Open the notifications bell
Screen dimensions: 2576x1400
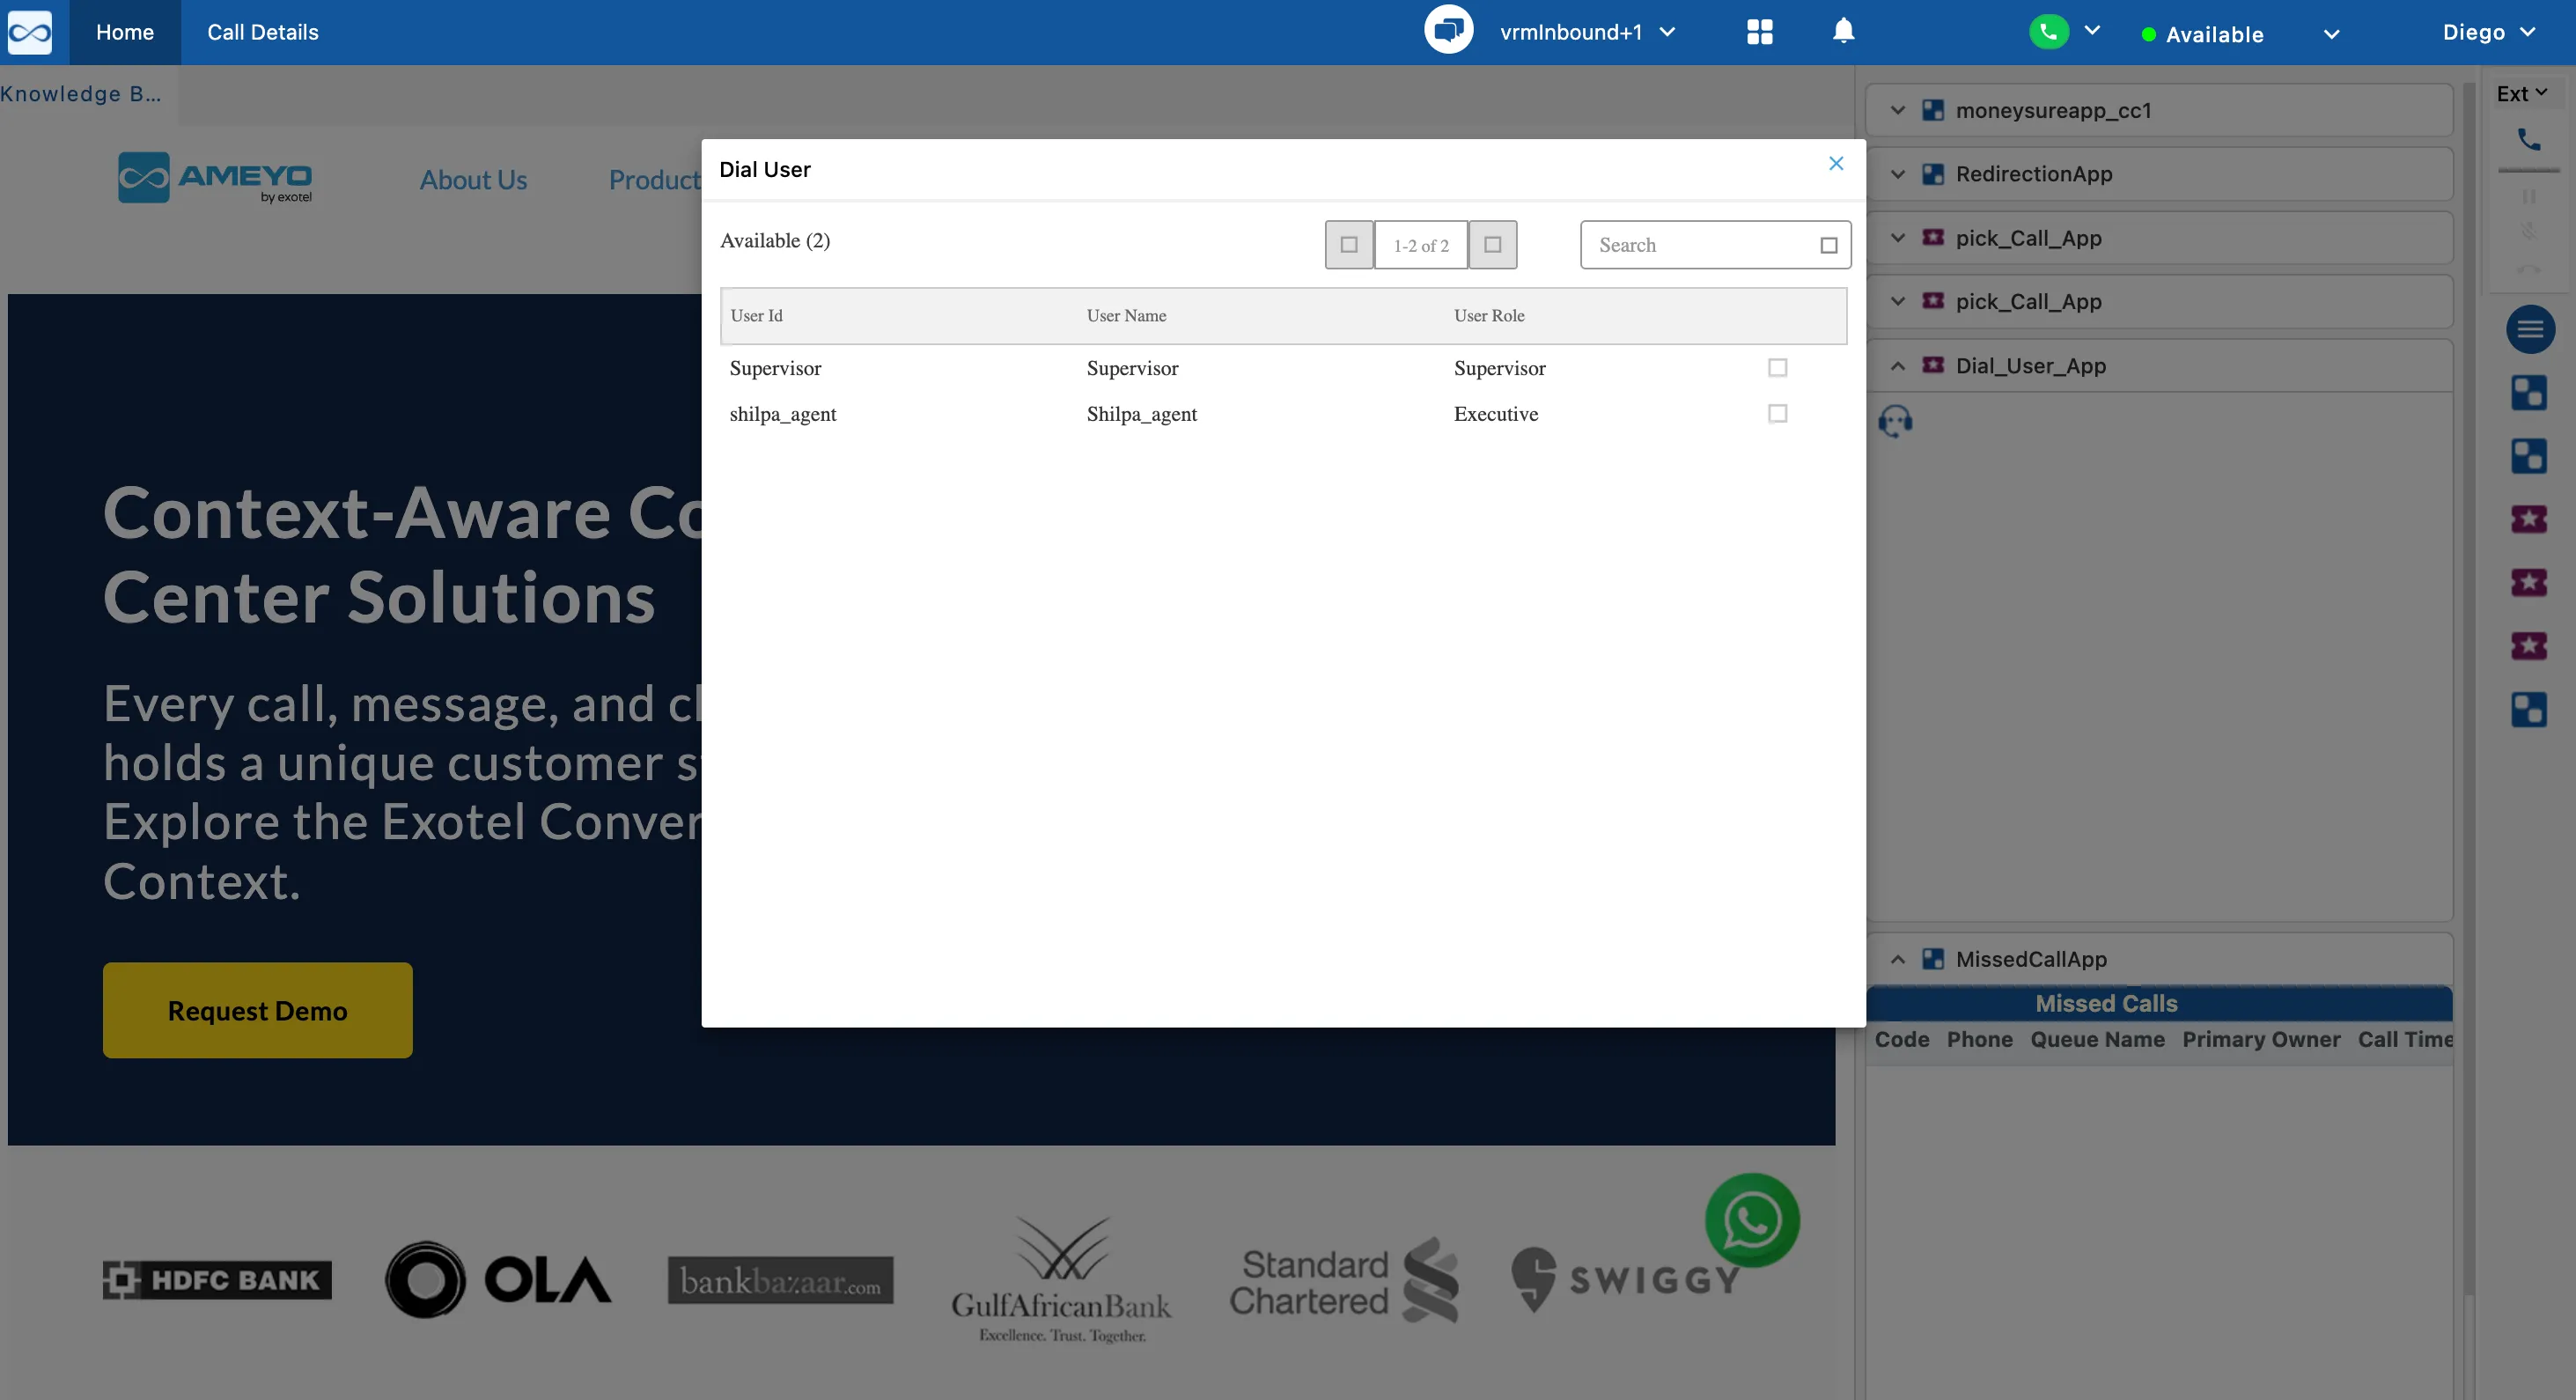coord(1843,31)
